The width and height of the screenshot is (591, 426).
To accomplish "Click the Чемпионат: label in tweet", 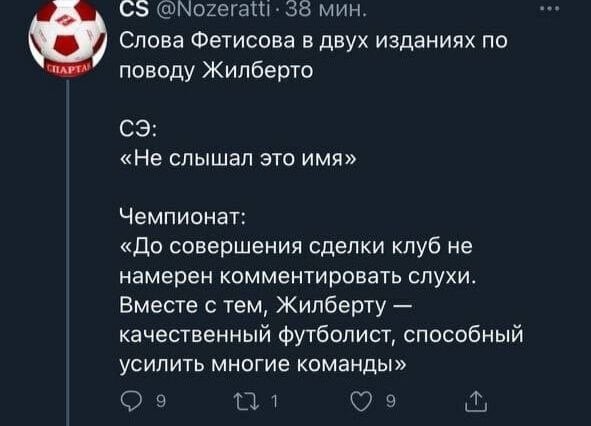I will [183, 218].
